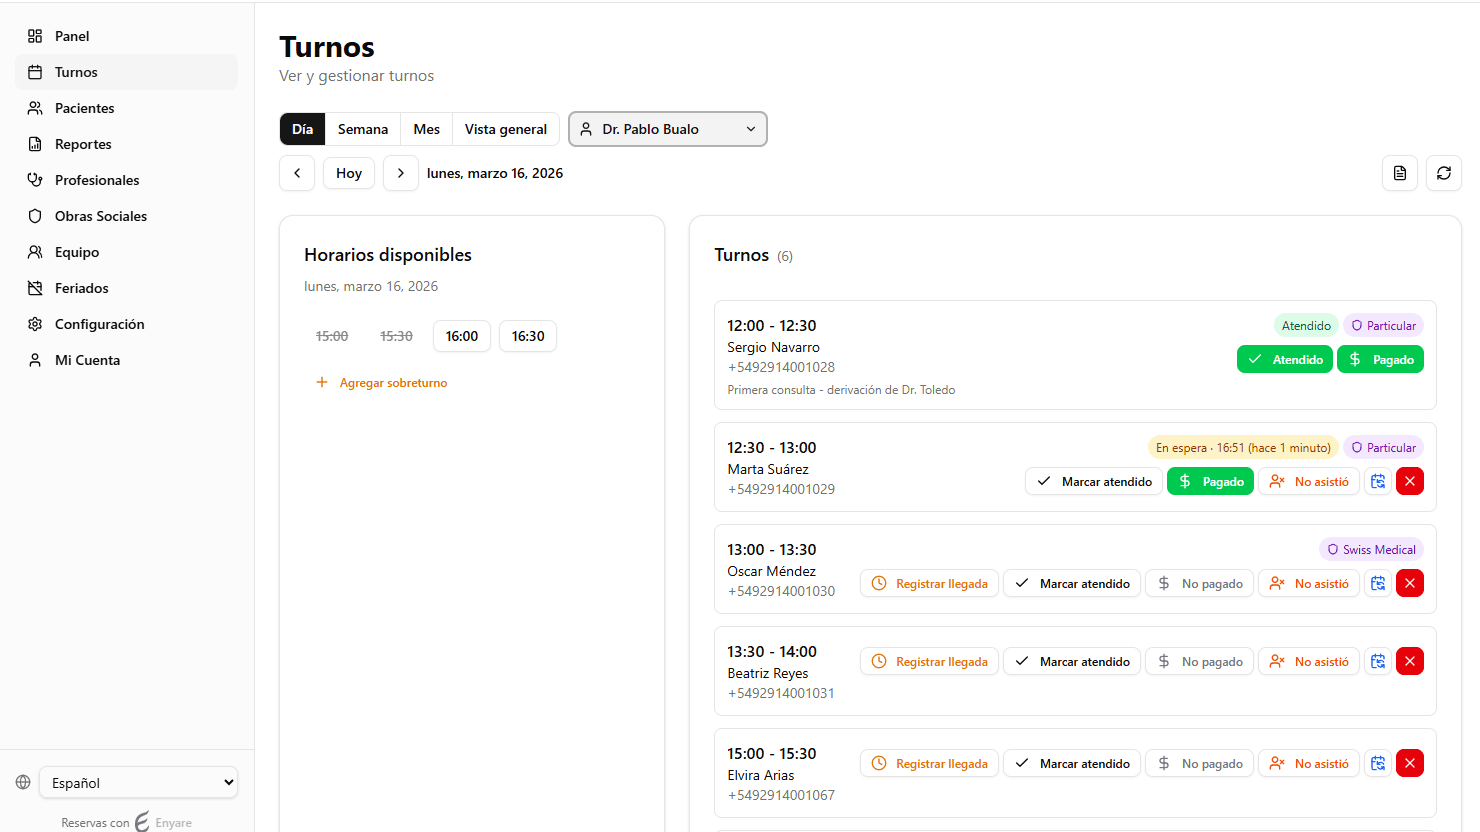Viewport: 1480px width, 832px height.
Task: Click the red cancel icon for Marta Suárez
Action: [1409, 481]
